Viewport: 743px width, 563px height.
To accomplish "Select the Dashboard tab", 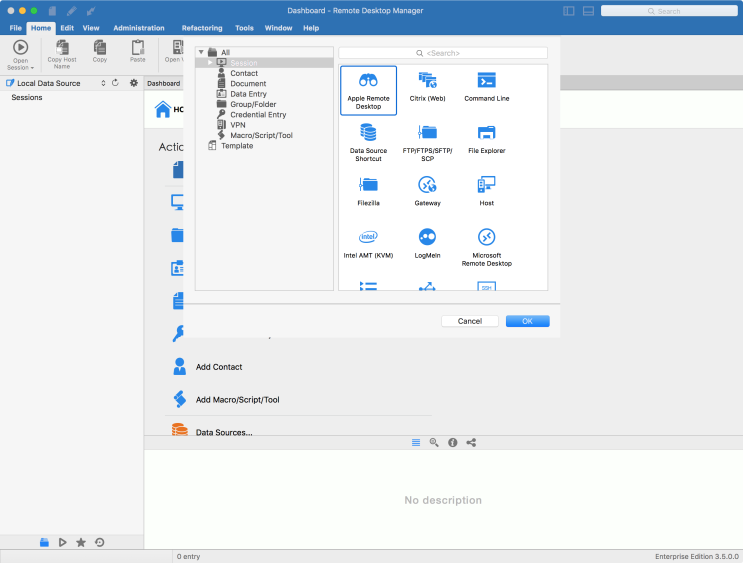I will click(163, 83).
